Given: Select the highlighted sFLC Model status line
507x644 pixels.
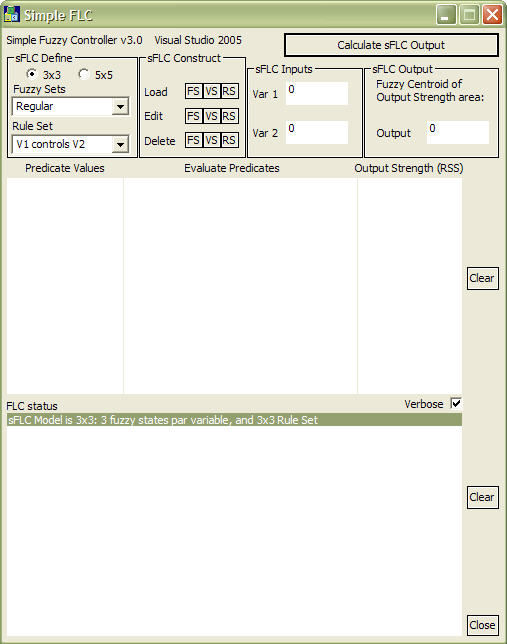Looking at the screenshot, I should pyautogui.click(x=234, y=420).
